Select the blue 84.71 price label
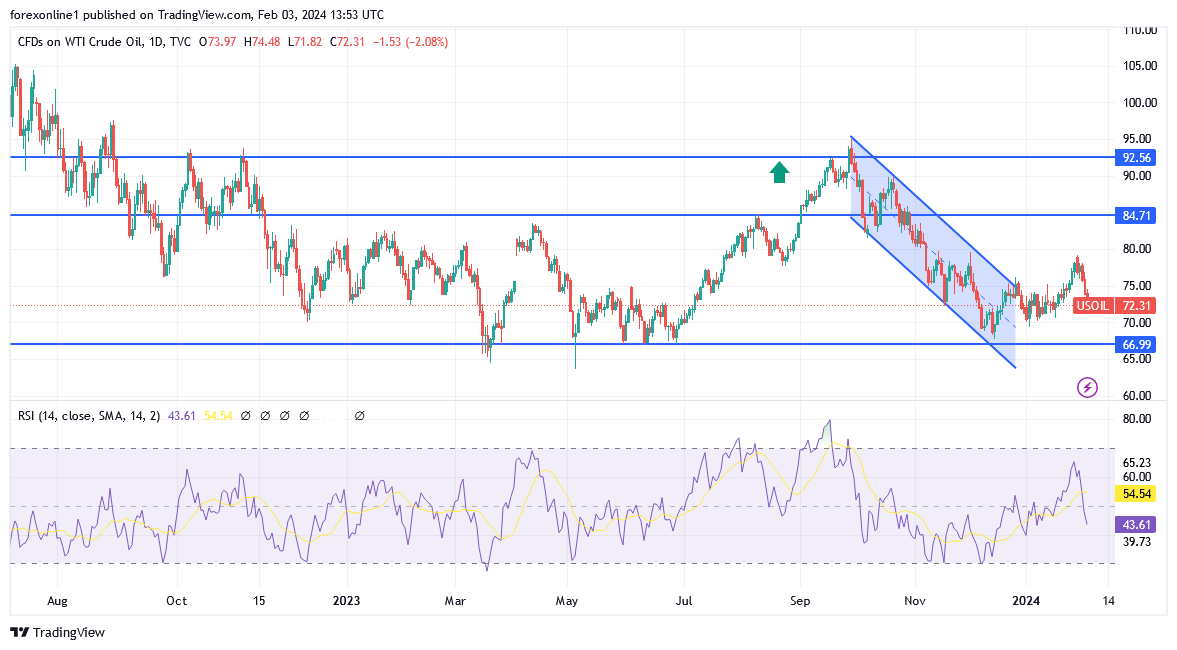 (x=1136, y=215)
